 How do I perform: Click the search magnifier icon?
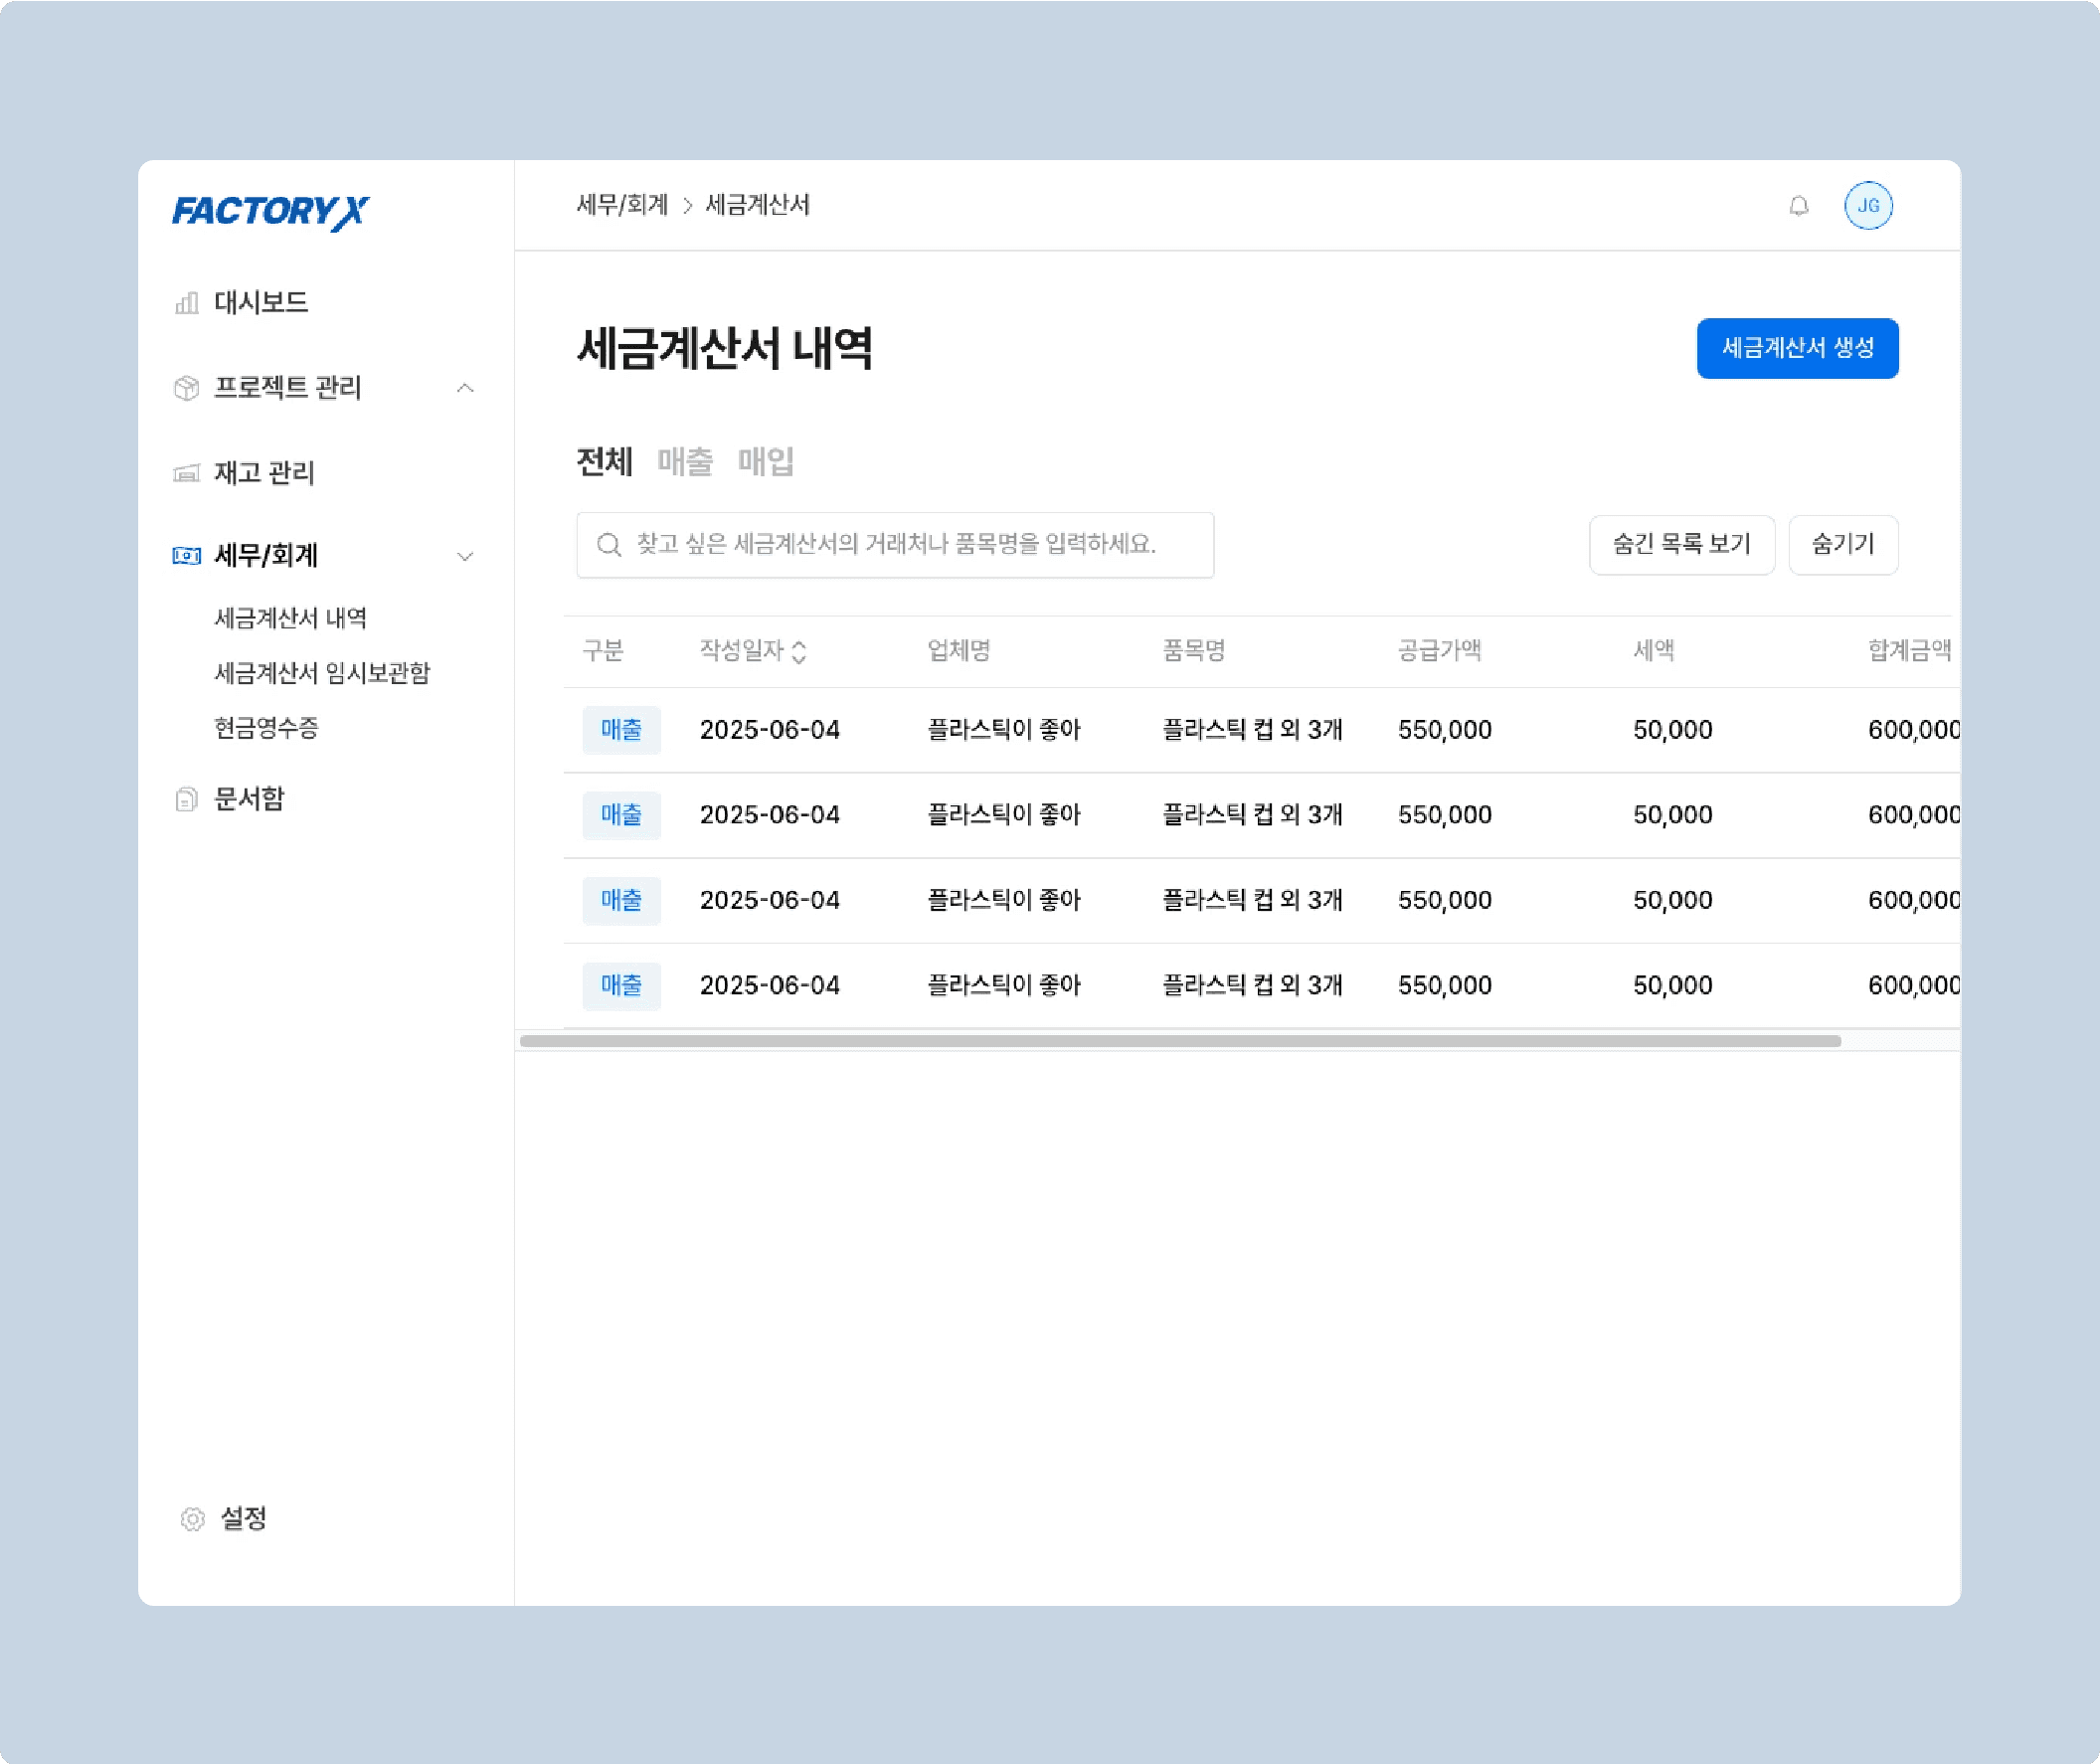[x=608, y=545]
